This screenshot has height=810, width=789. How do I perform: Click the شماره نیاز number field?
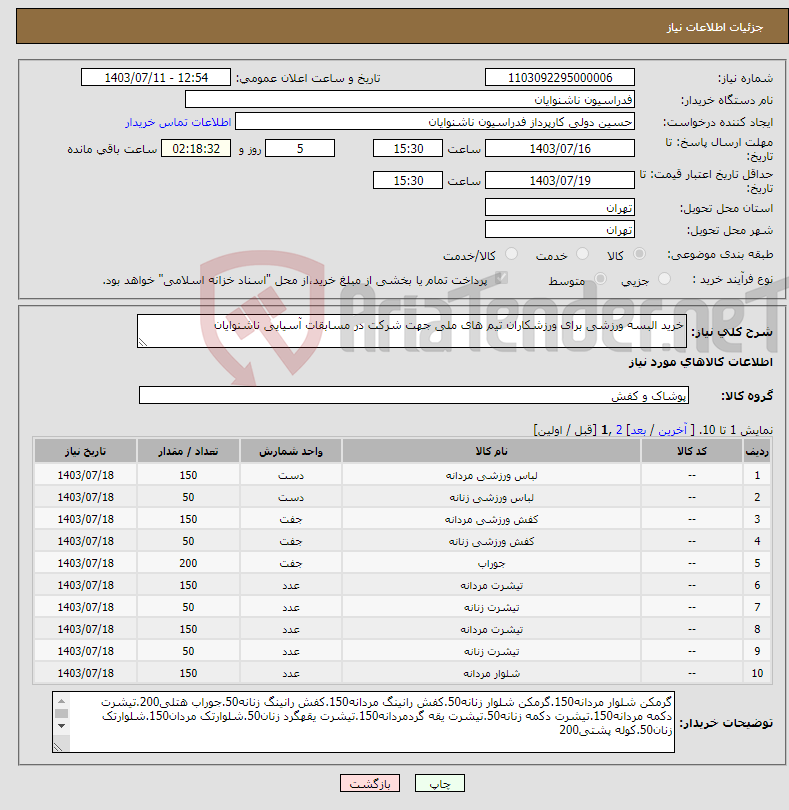coord(560,77)
